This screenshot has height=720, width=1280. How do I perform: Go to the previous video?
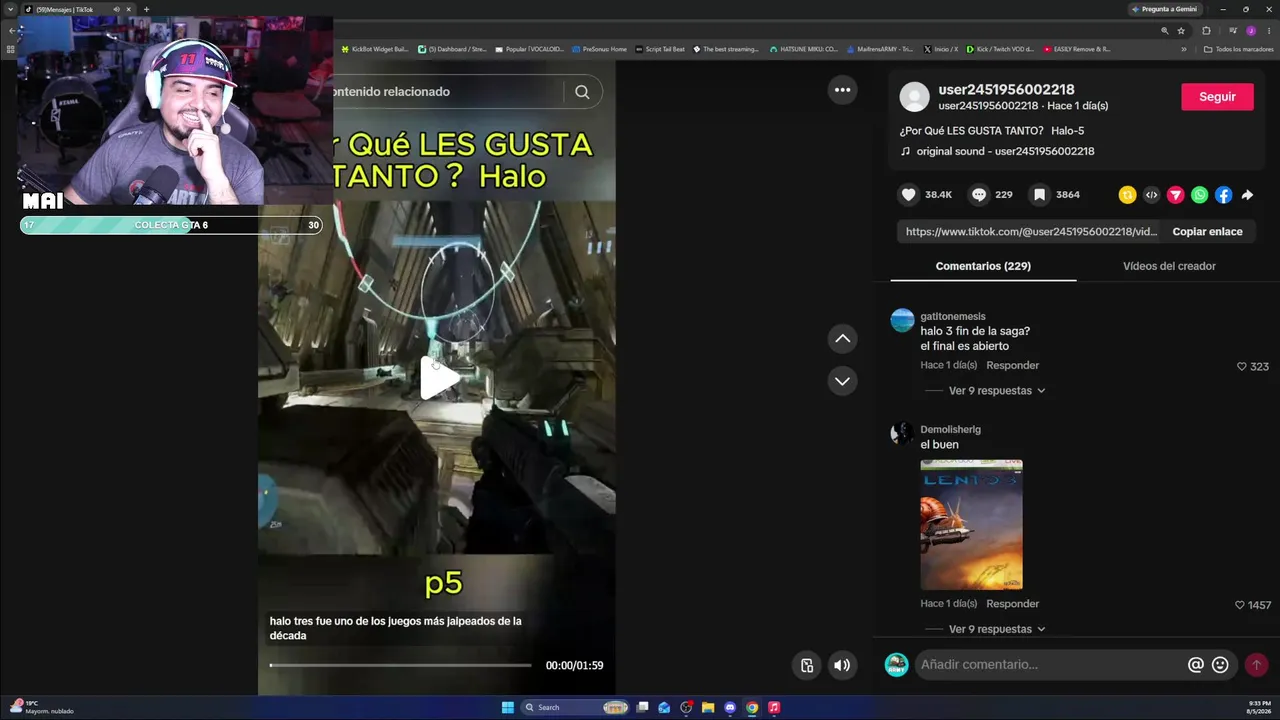(x=843, y=339)
